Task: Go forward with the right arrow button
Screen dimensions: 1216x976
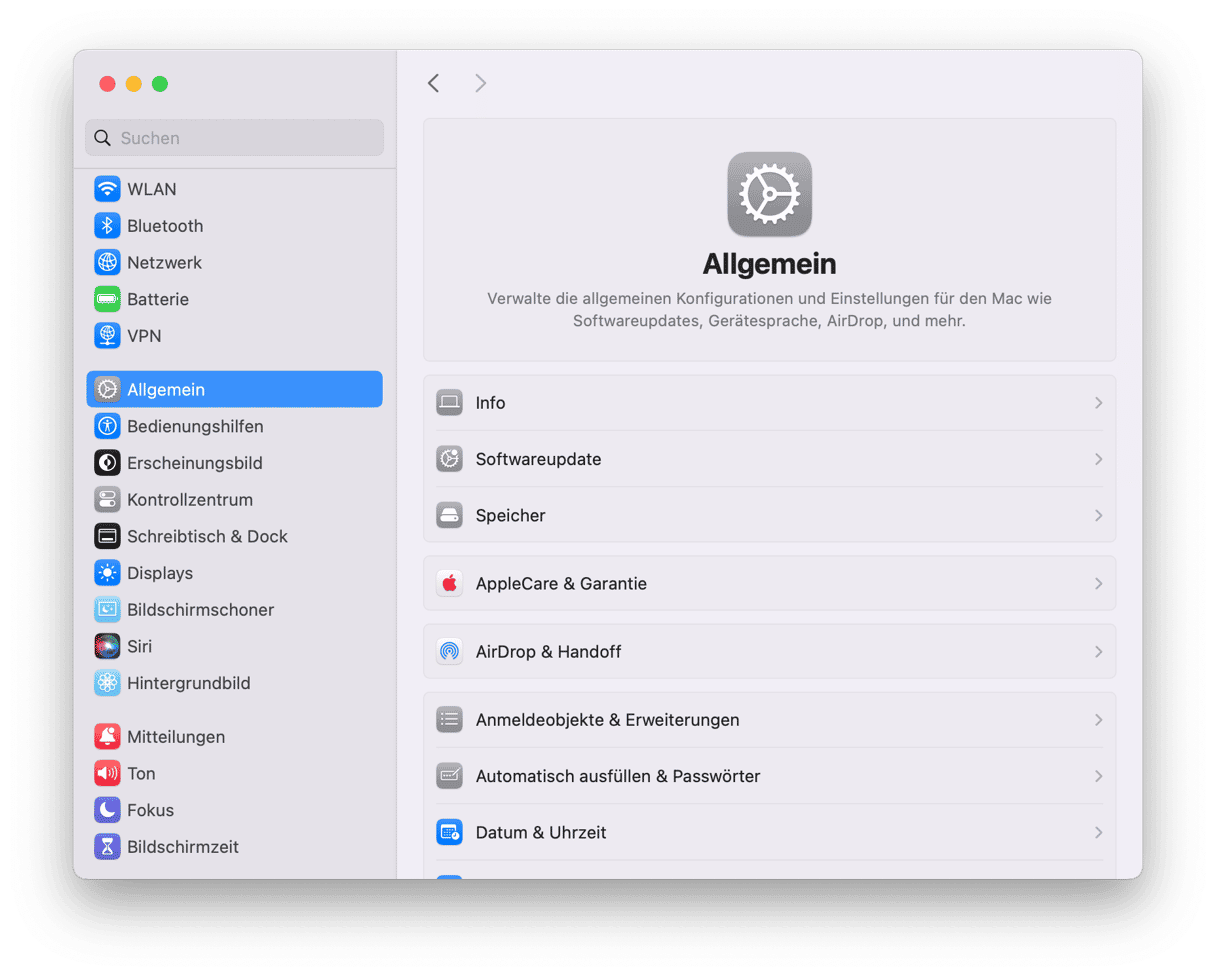Action: point(481,83)
